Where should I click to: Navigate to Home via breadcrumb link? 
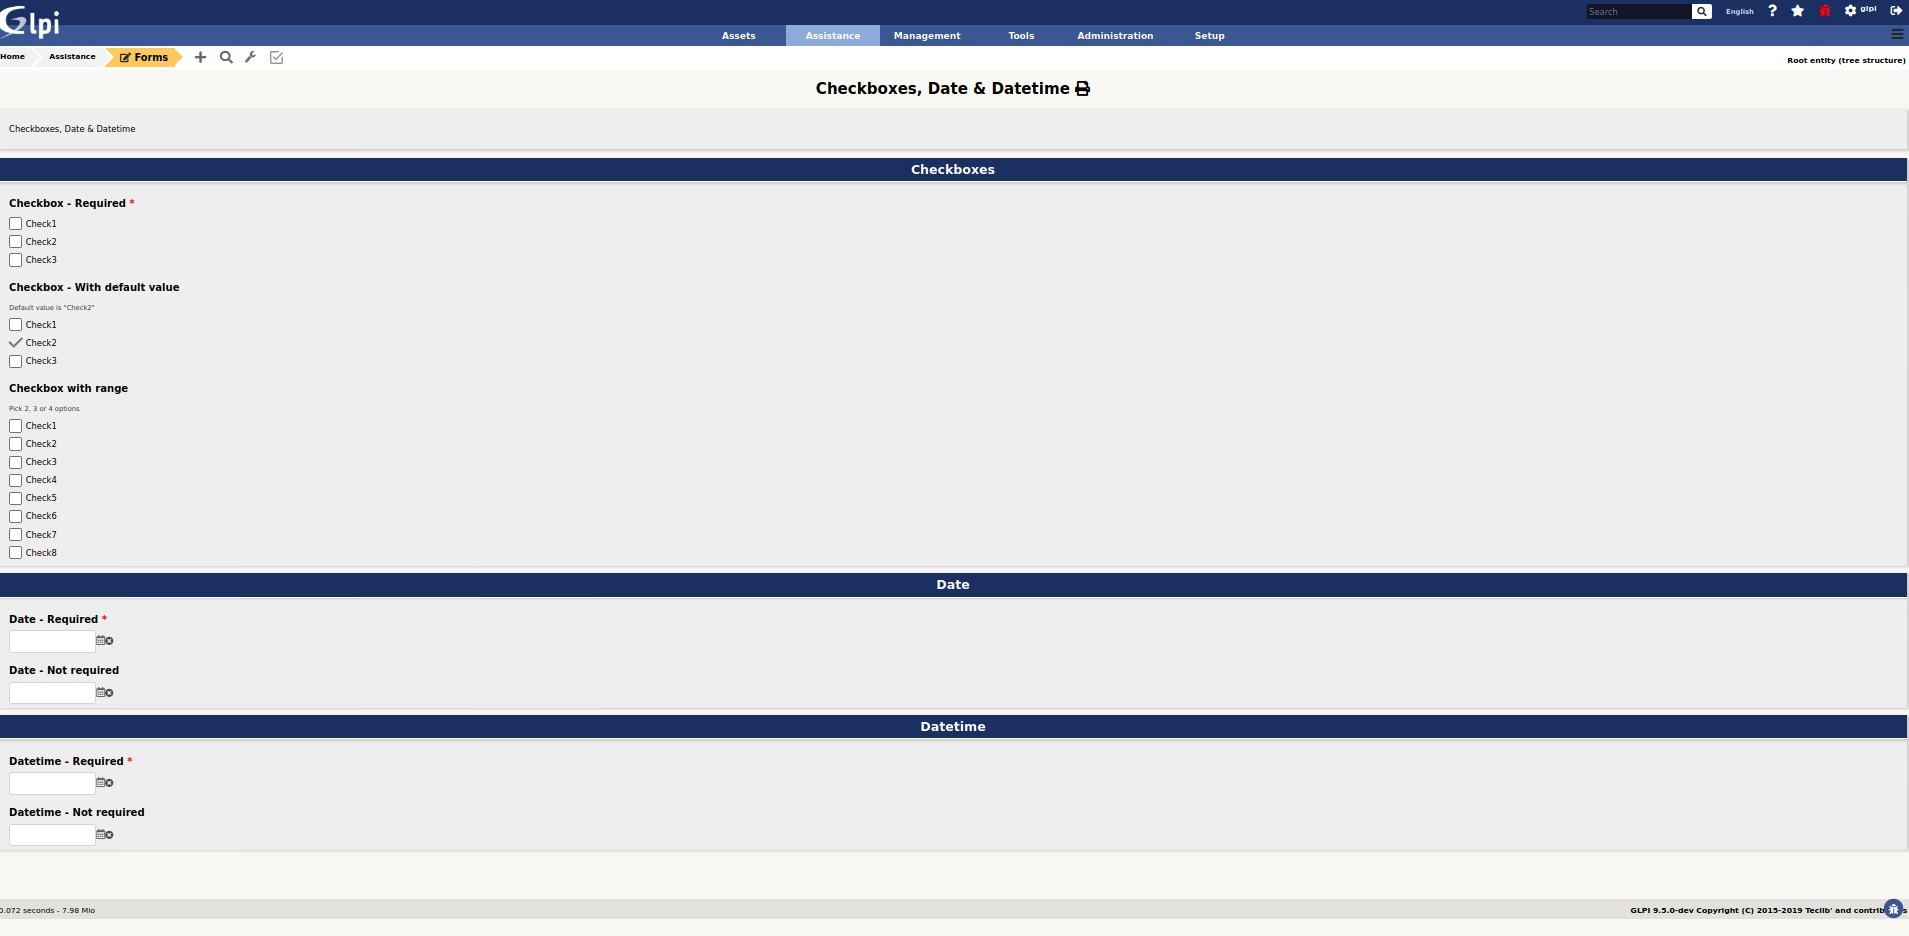[12, 56]
